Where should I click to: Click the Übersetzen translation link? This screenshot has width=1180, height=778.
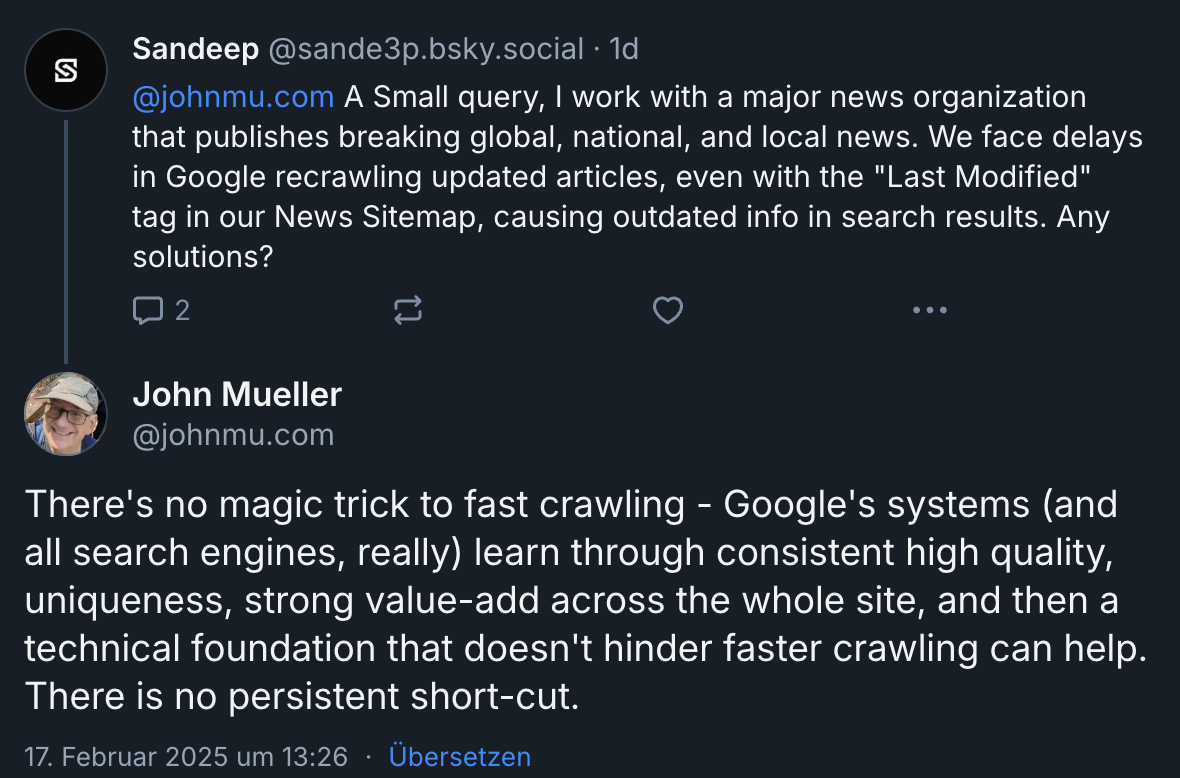[x=460, y=757]
